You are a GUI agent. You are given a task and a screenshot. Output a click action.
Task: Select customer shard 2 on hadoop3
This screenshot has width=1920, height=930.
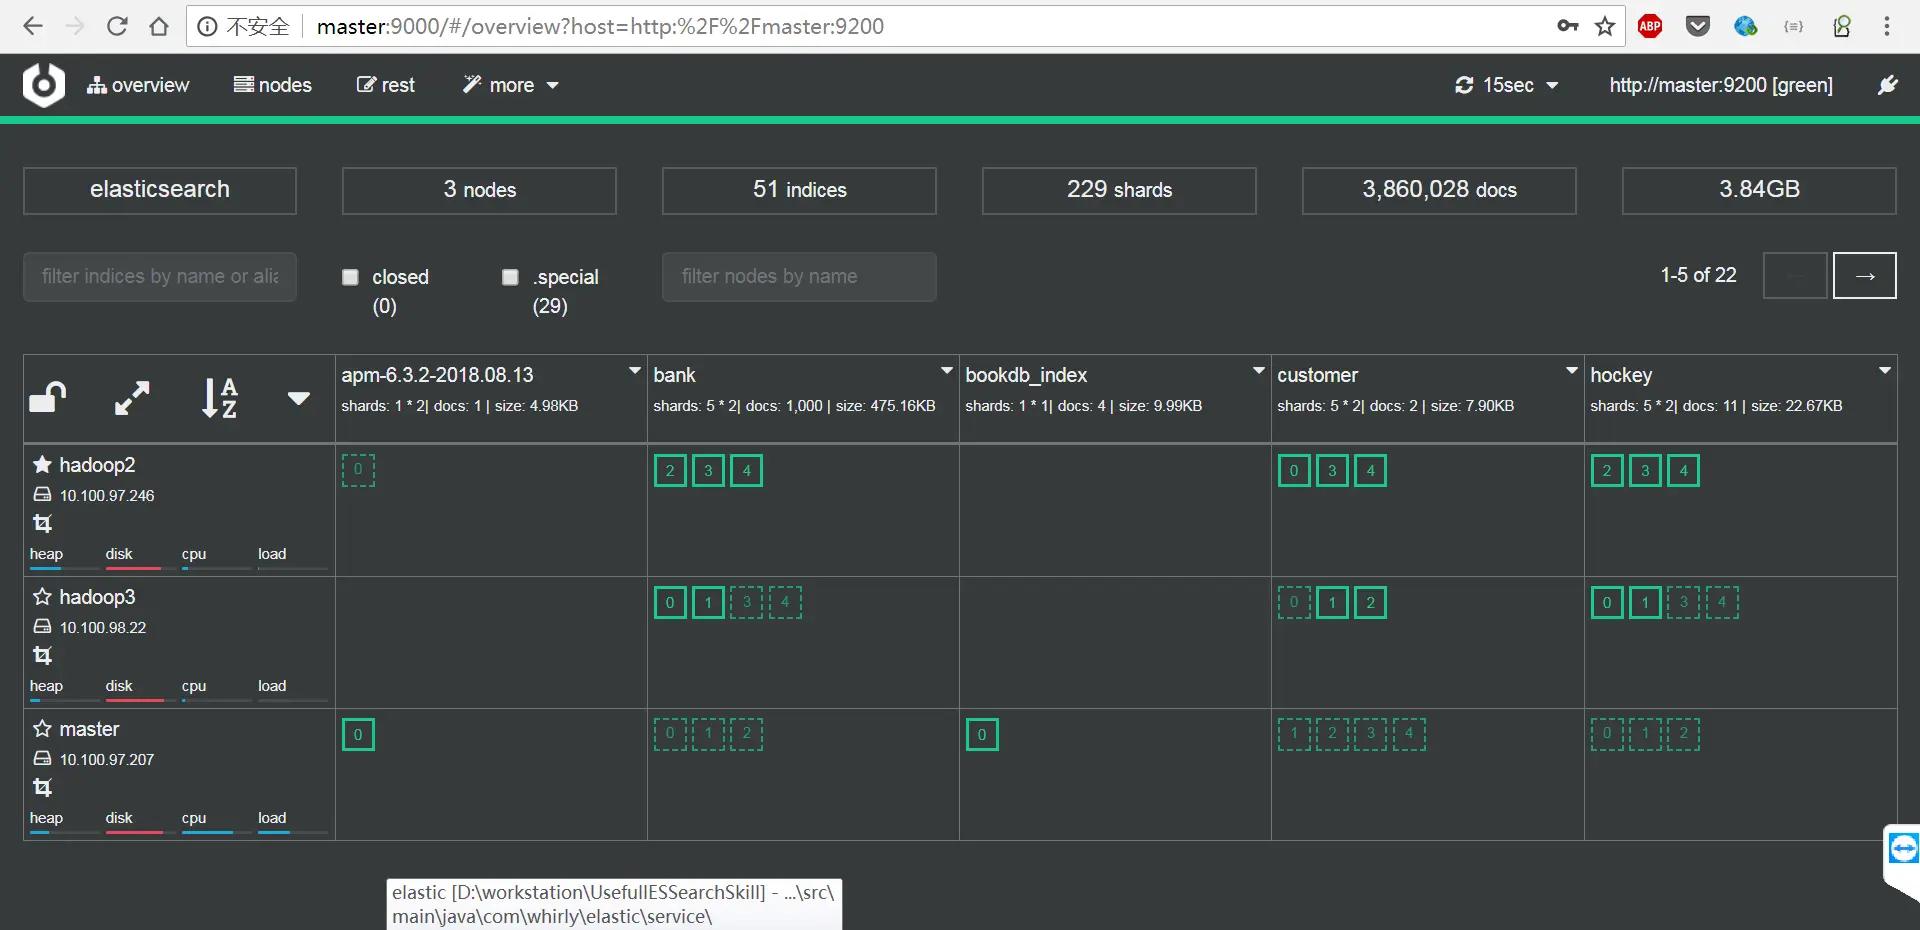coord(1370,603)
